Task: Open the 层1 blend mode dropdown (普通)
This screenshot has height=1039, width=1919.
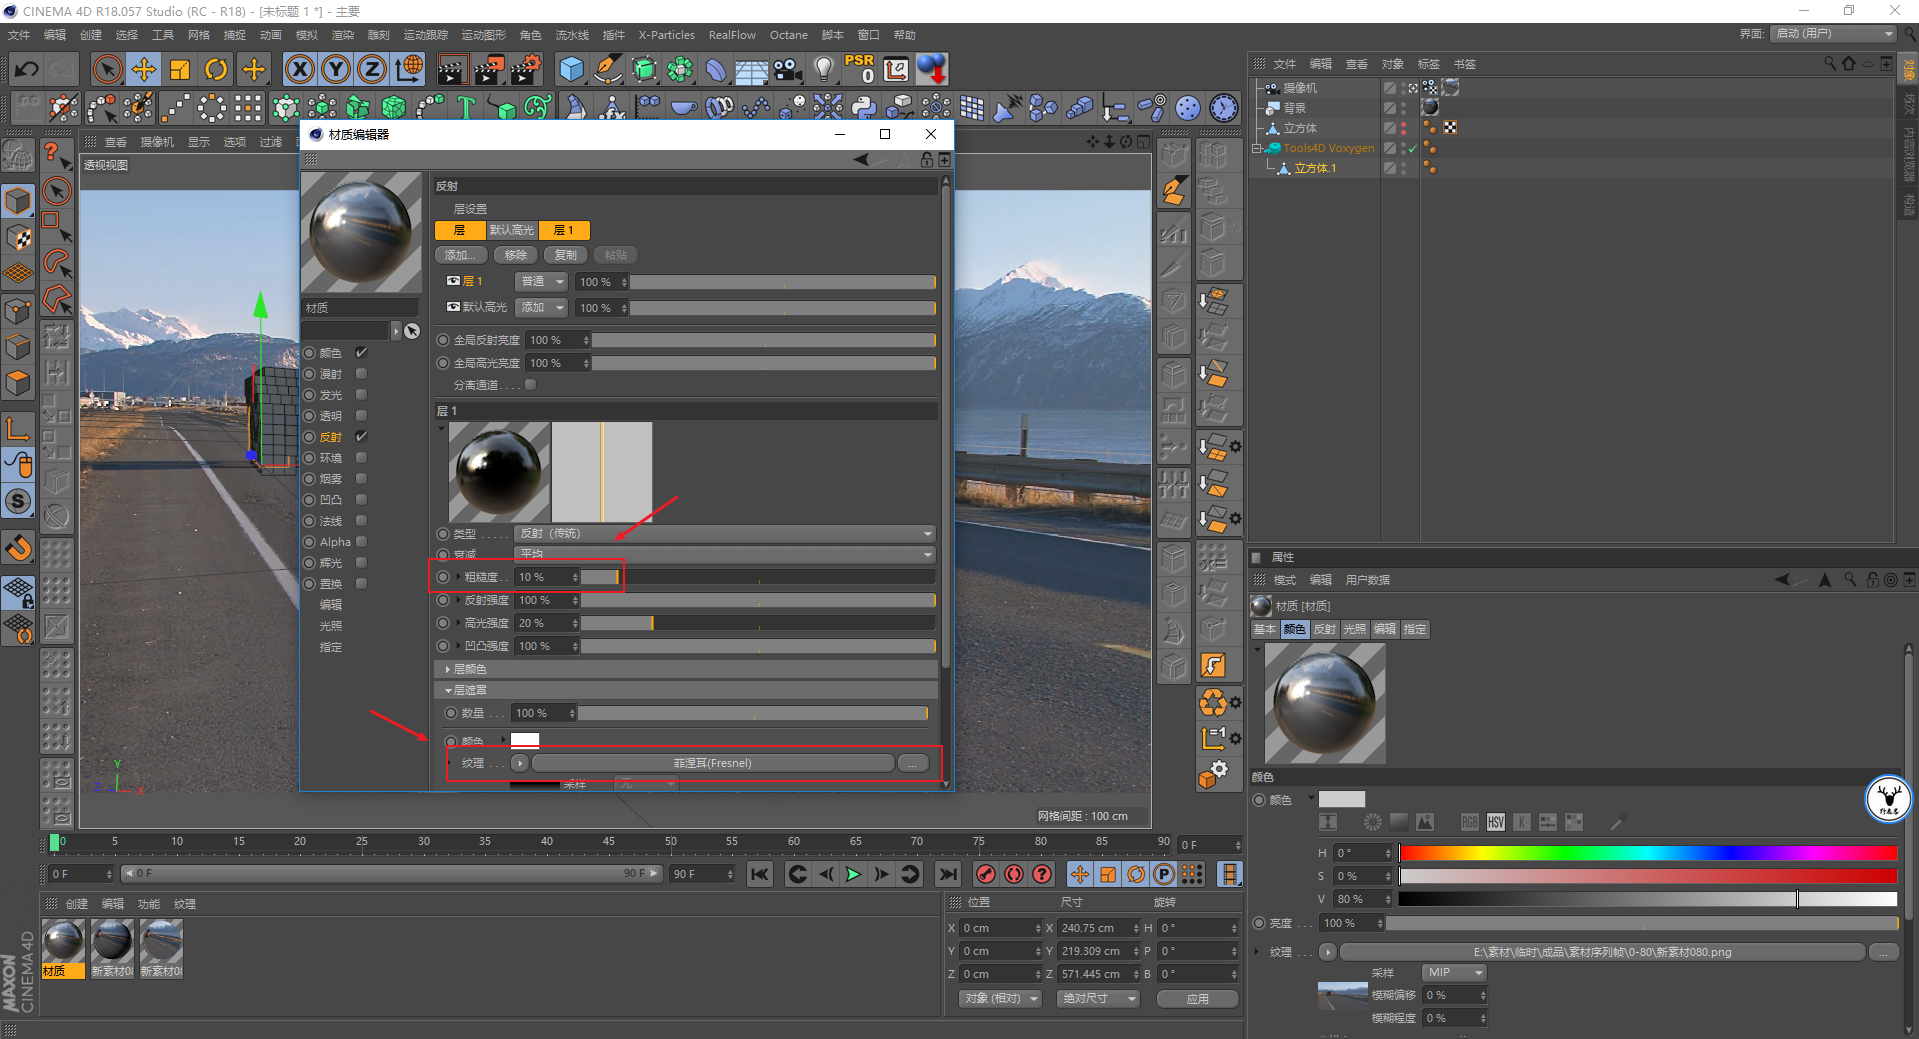Action: tap(542, 282)
